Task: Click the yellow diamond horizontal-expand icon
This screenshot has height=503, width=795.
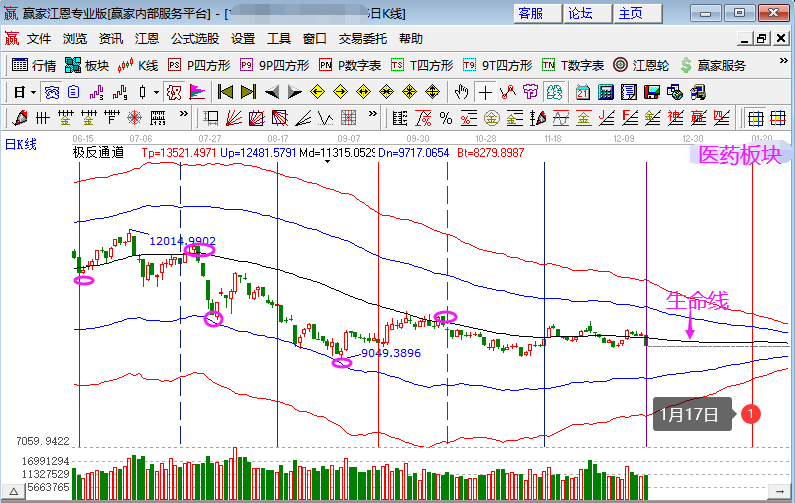Action: pyautogui.click(x=364, y=92)
